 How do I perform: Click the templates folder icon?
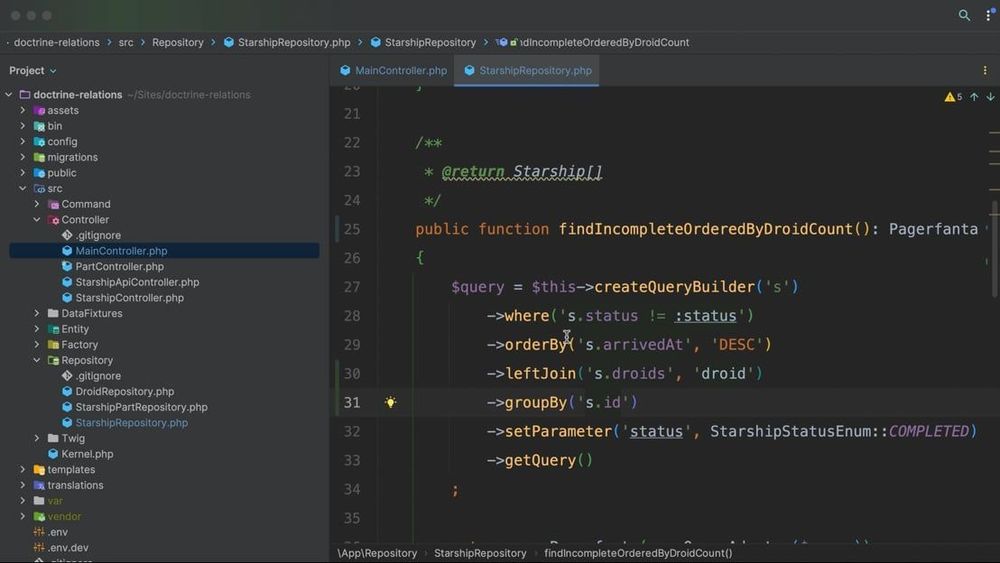pos(40,470)
